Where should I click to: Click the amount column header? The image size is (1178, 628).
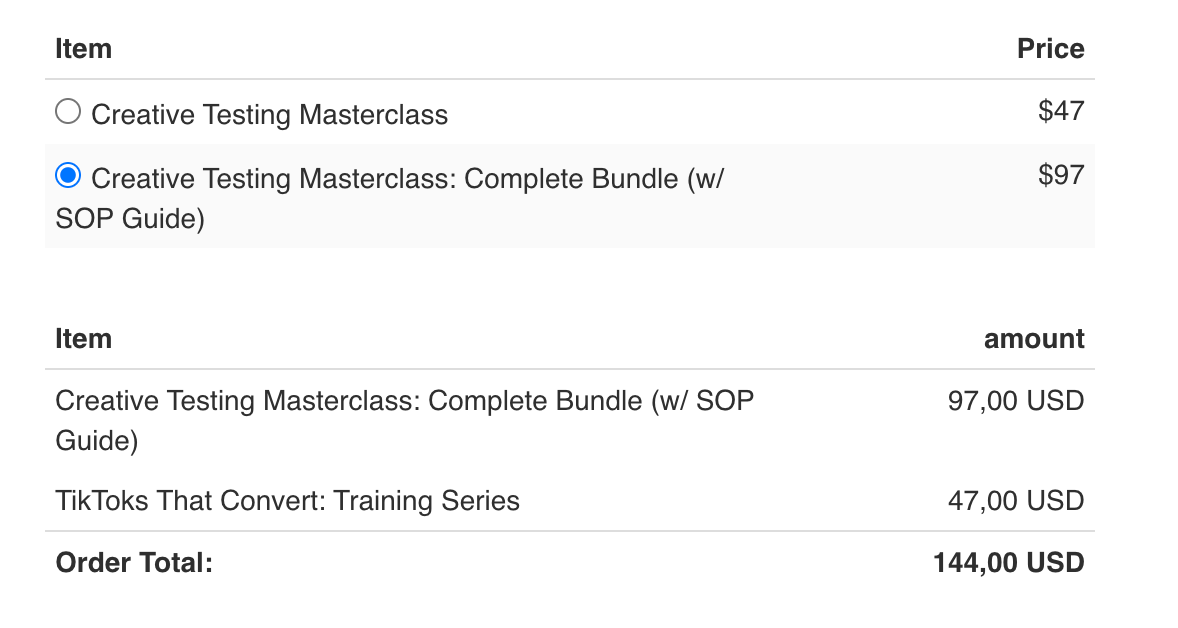coord(1034,339)
